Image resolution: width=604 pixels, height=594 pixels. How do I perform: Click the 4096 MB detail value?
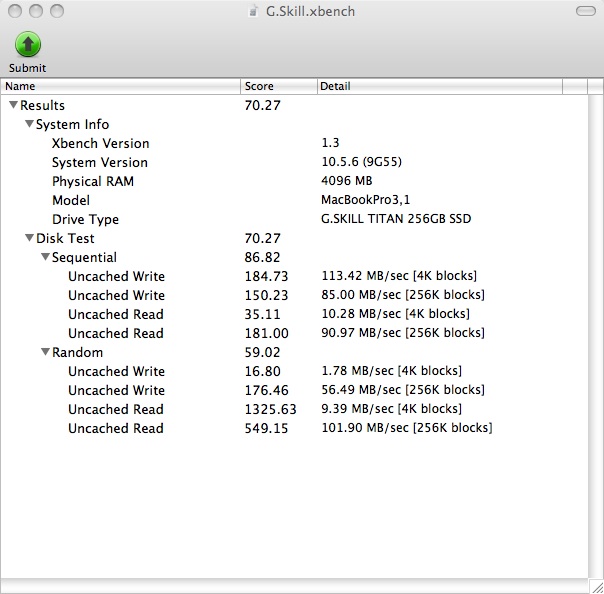pyautogui.click(x=347, y=181)
